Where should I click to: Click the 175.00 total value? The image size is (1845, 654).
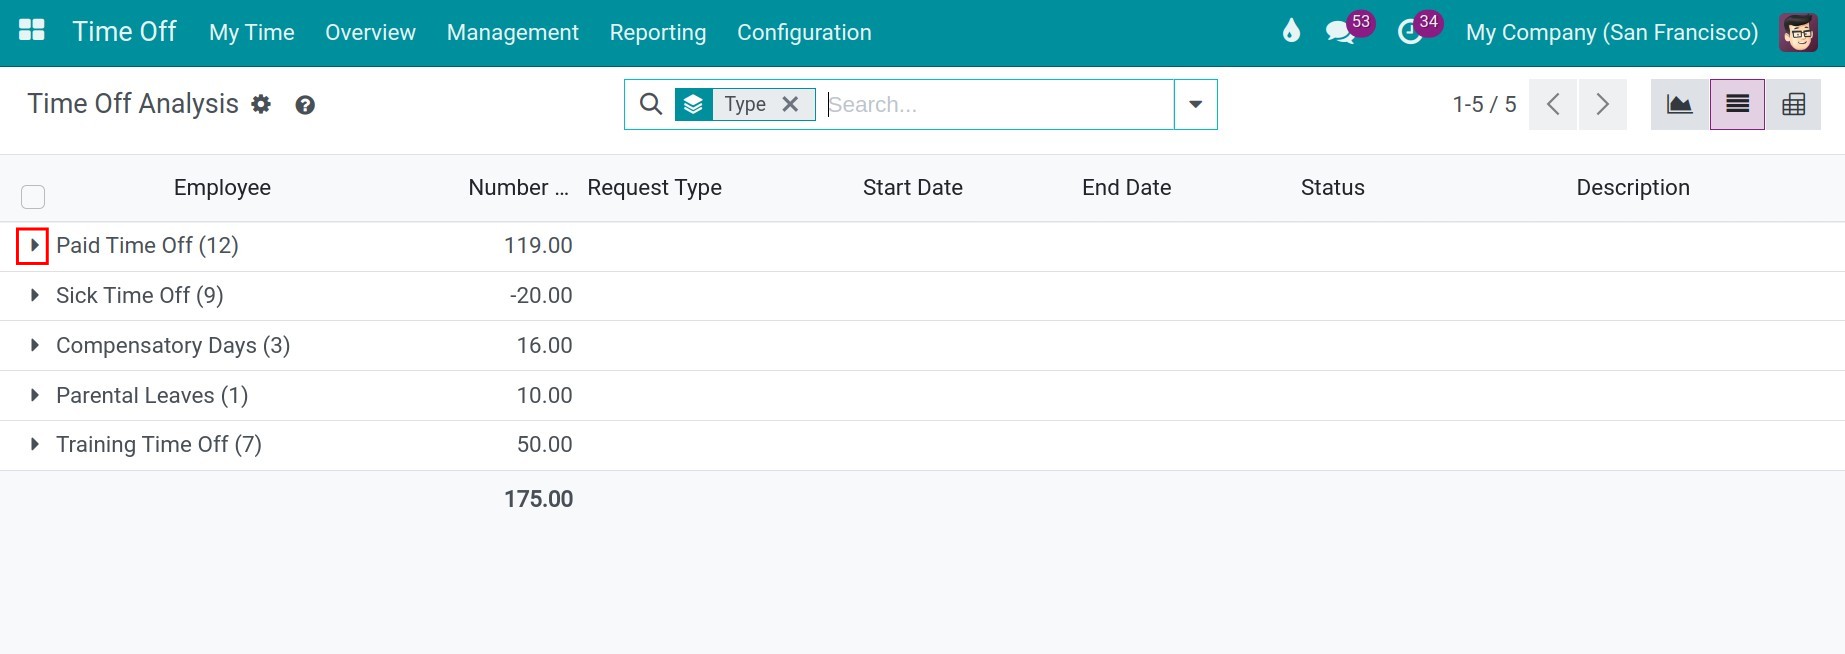538,499
